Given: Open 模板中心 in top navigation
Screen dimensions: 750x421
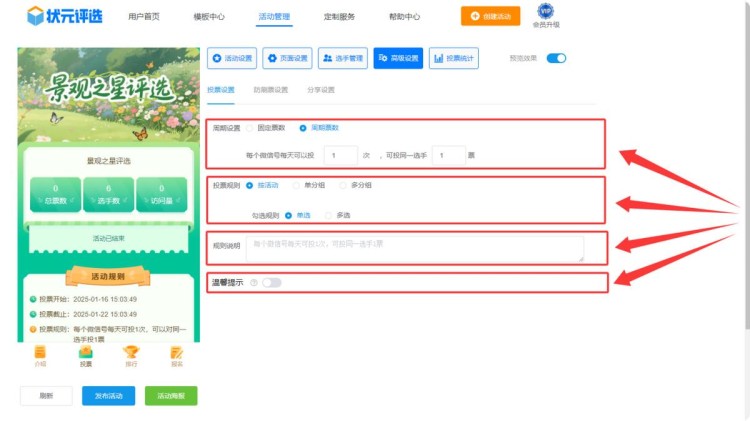Looking at the screenshot, I should point(208,17).
